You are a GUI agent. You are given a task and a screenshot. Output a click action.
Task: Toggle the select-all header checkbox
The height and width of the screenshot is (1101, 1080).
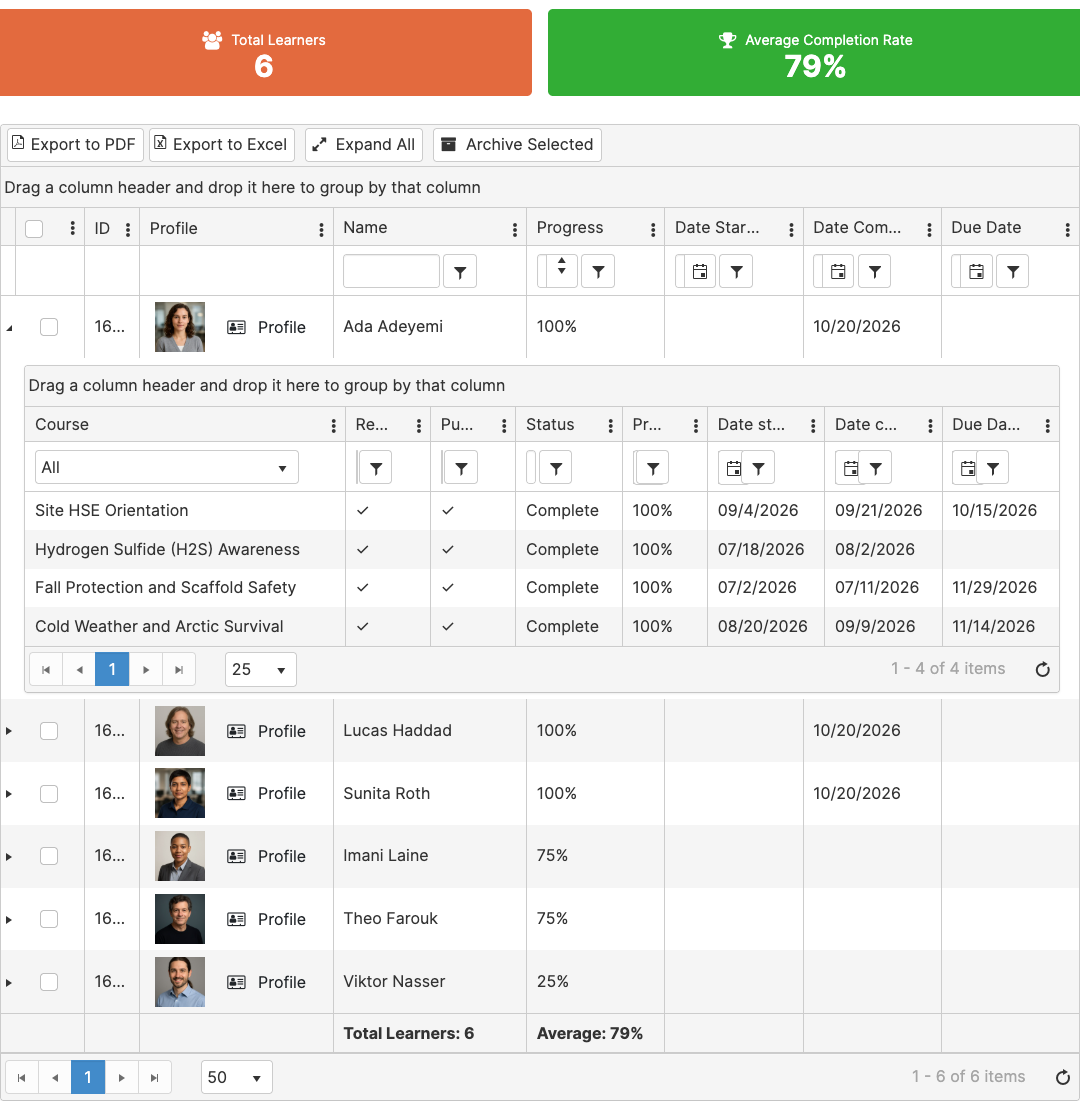34,229
